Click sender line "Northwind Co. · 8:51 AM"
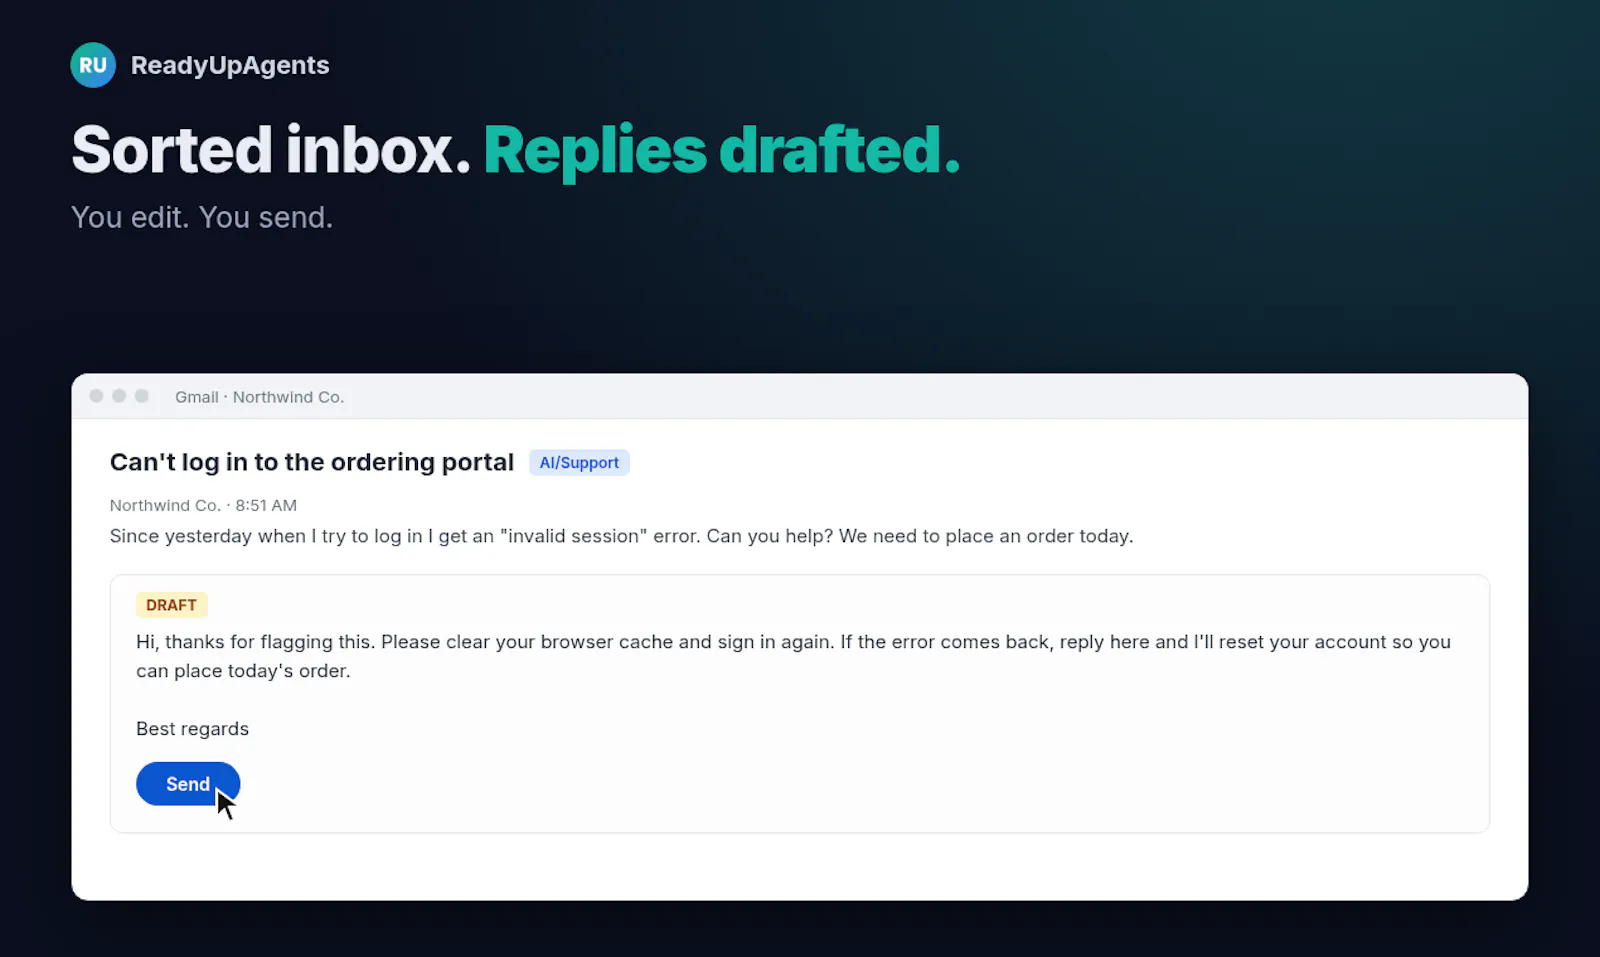Image resolution: width=1600 pixels, height=957 pixels. click(x=203, y=505)
